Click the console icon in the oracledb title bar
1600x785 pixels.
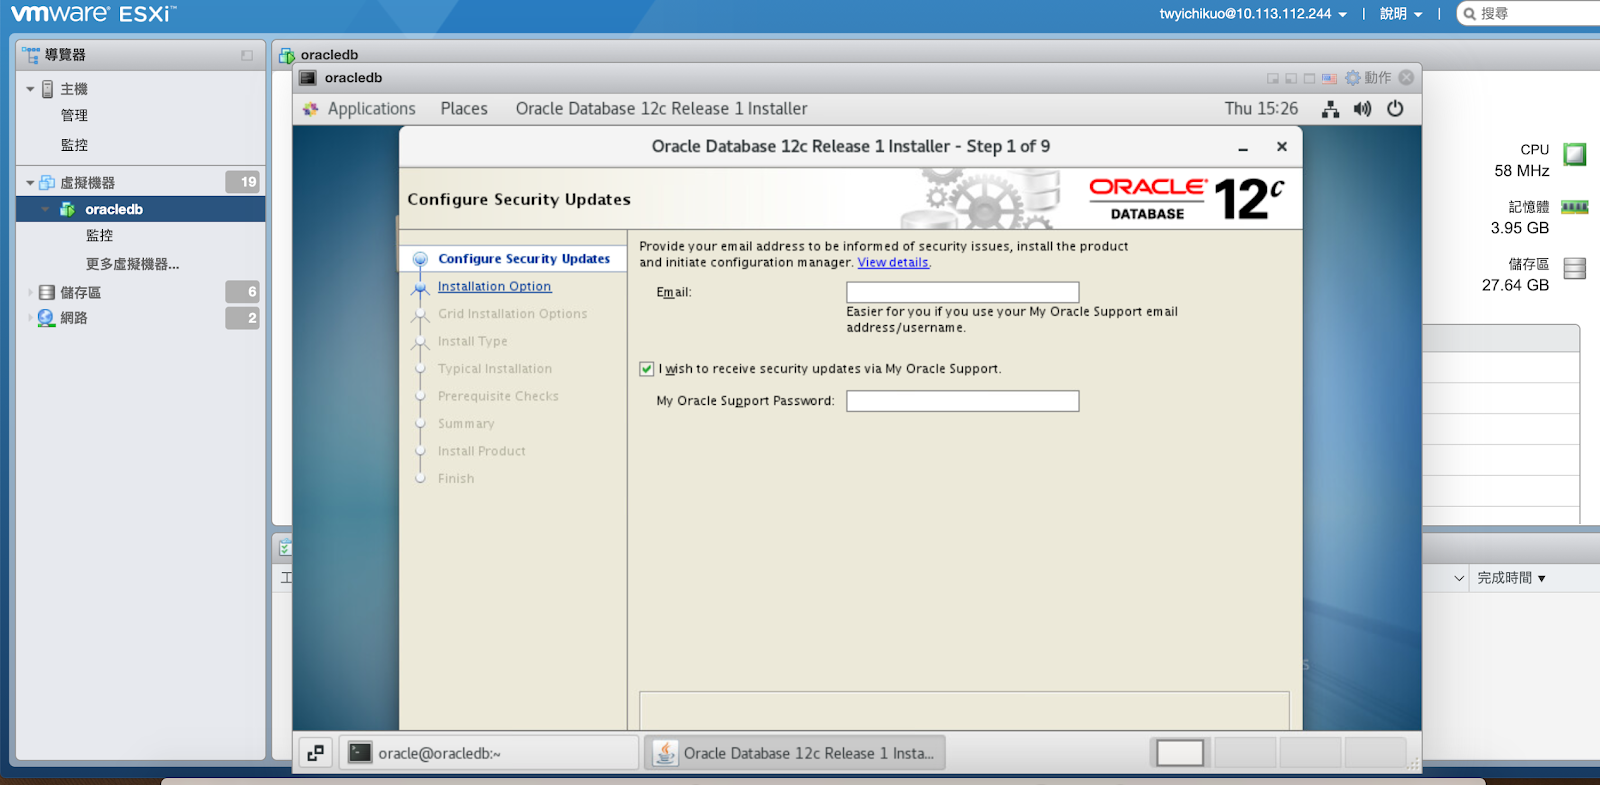308,78
